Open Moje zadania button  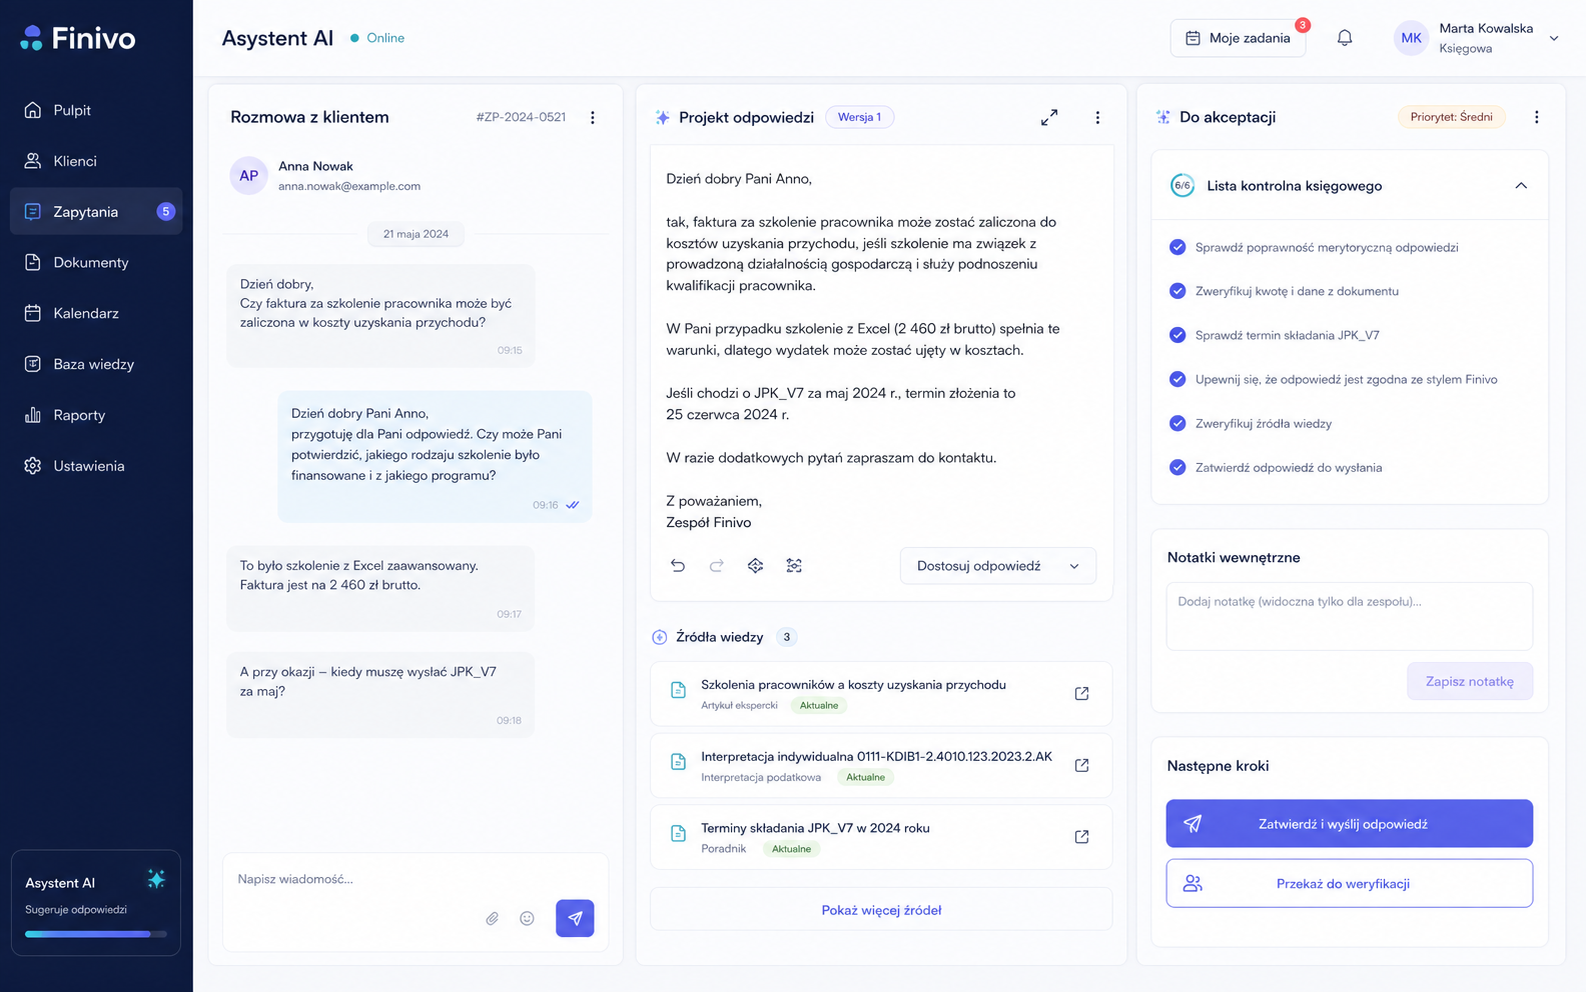[x=1238, y=38]
